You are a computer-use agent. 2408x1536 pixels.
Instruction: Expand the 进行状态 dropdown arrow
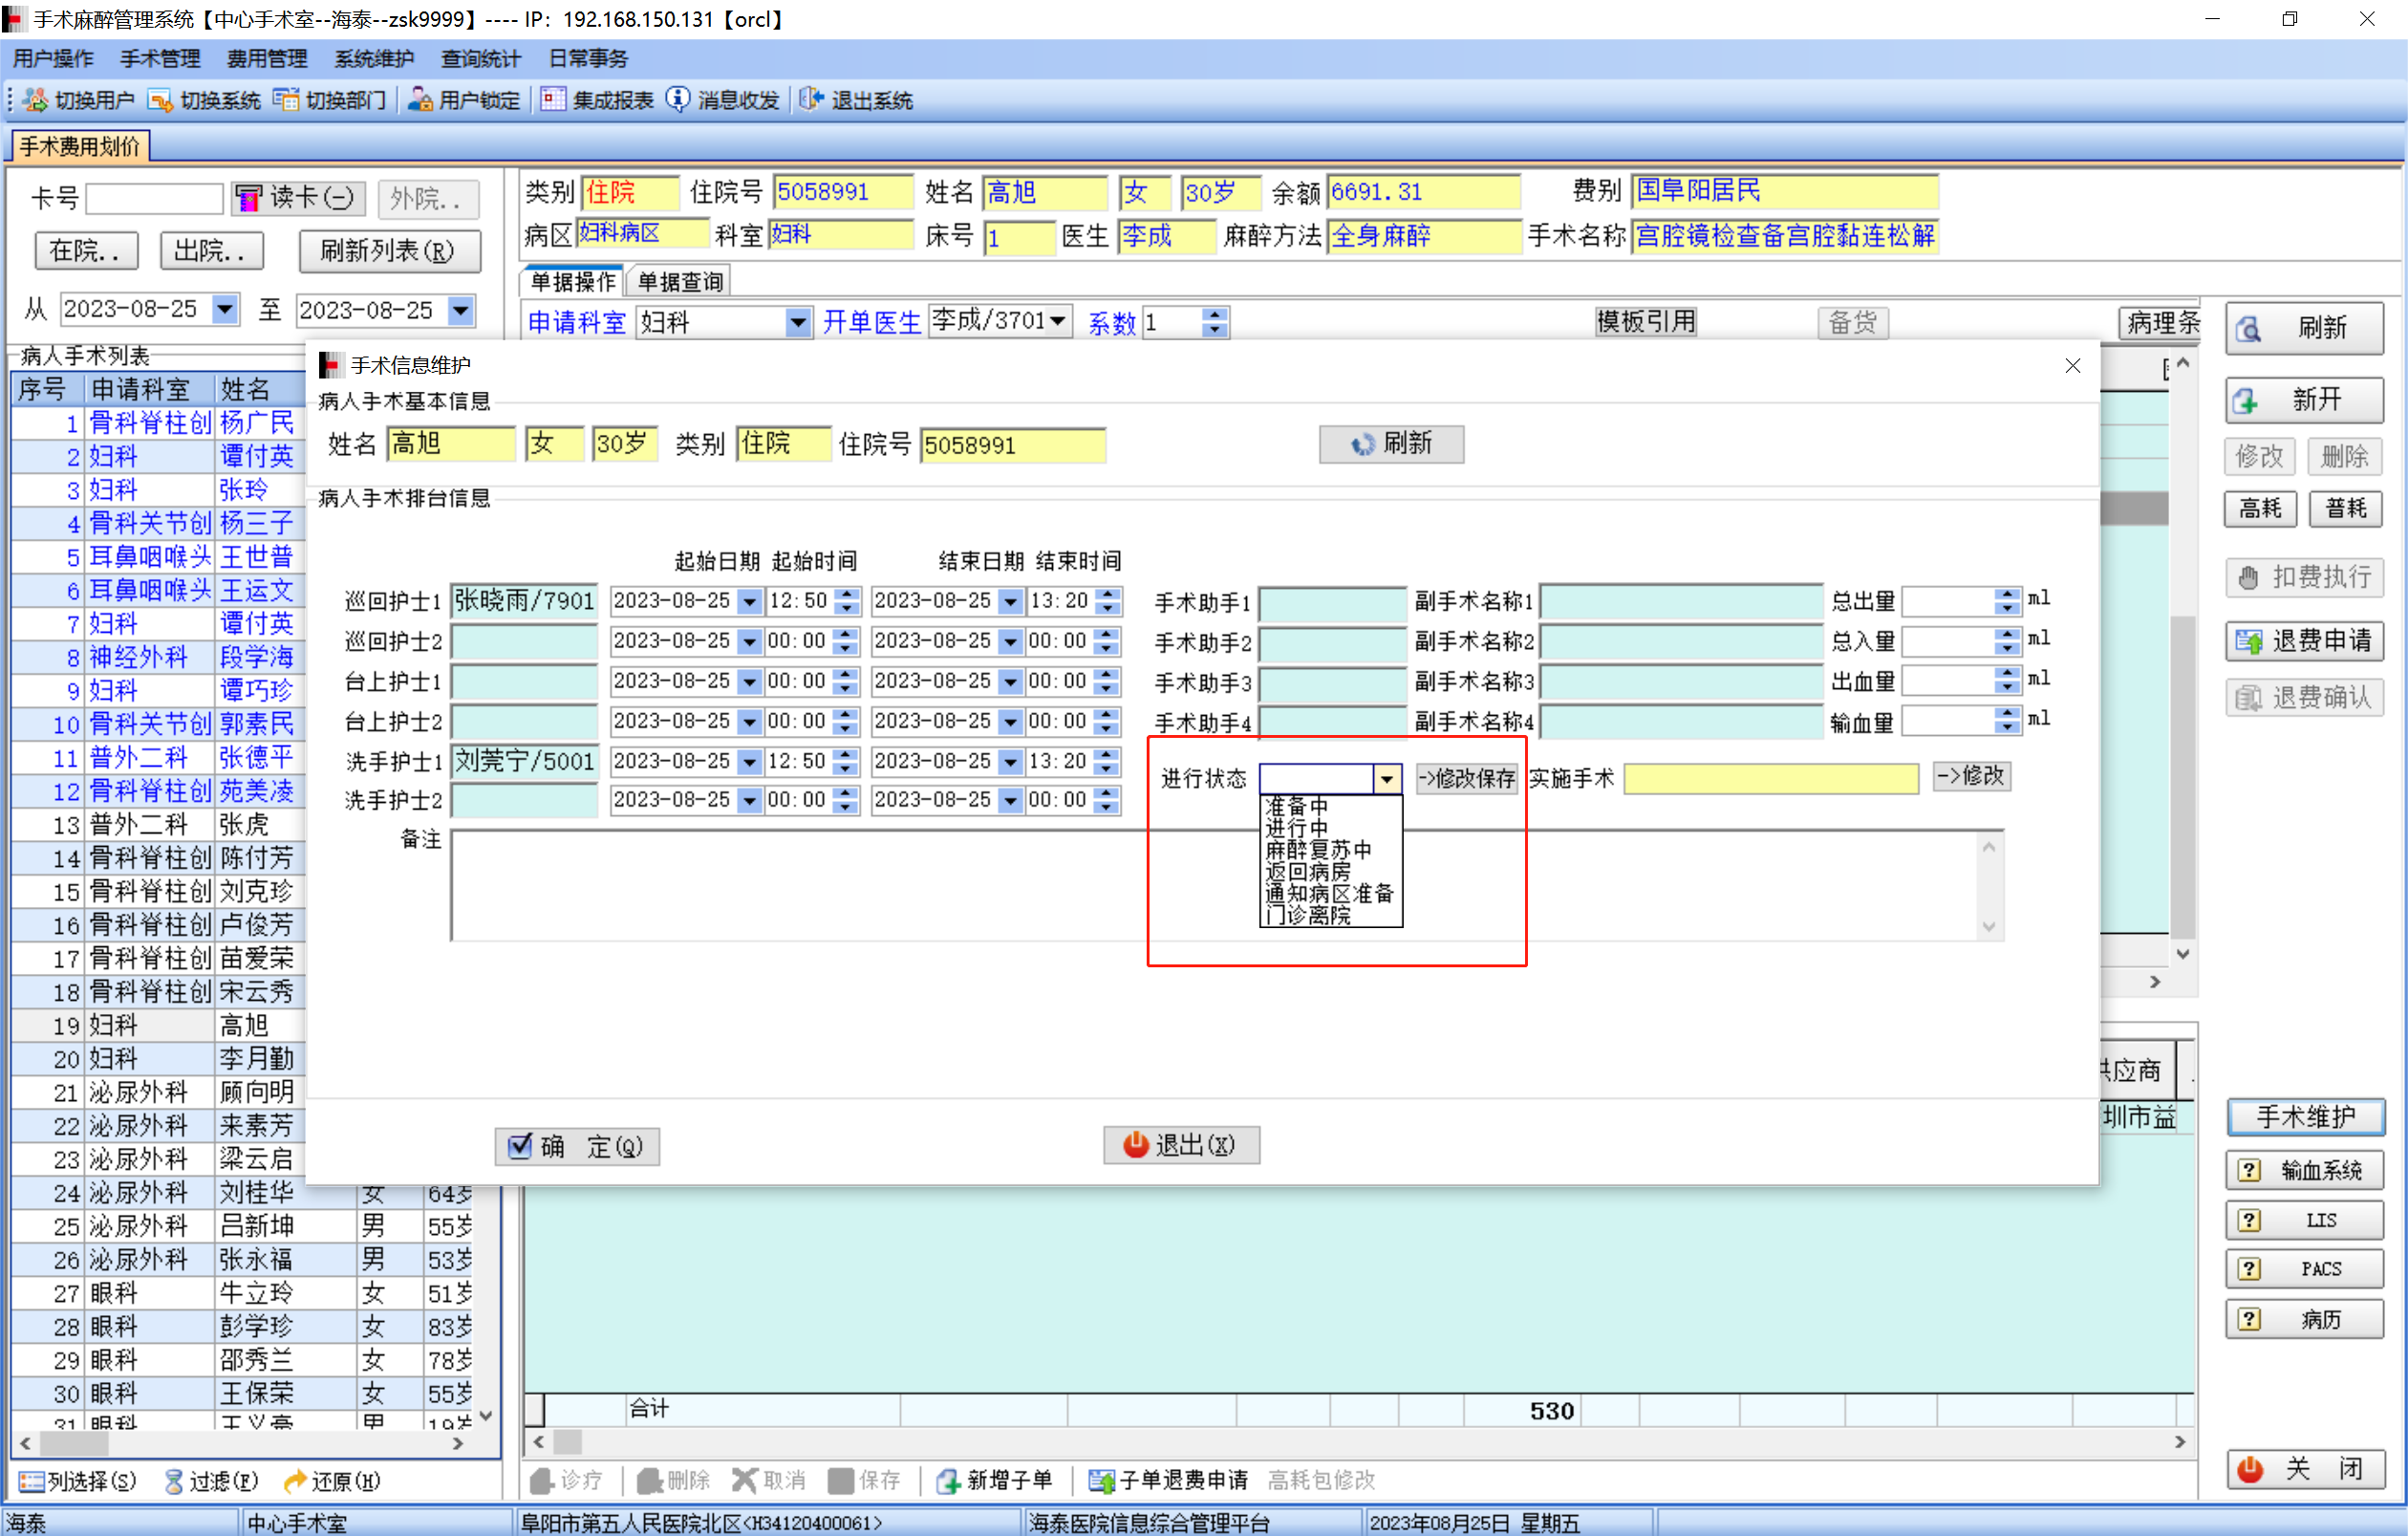point(1386,778)
